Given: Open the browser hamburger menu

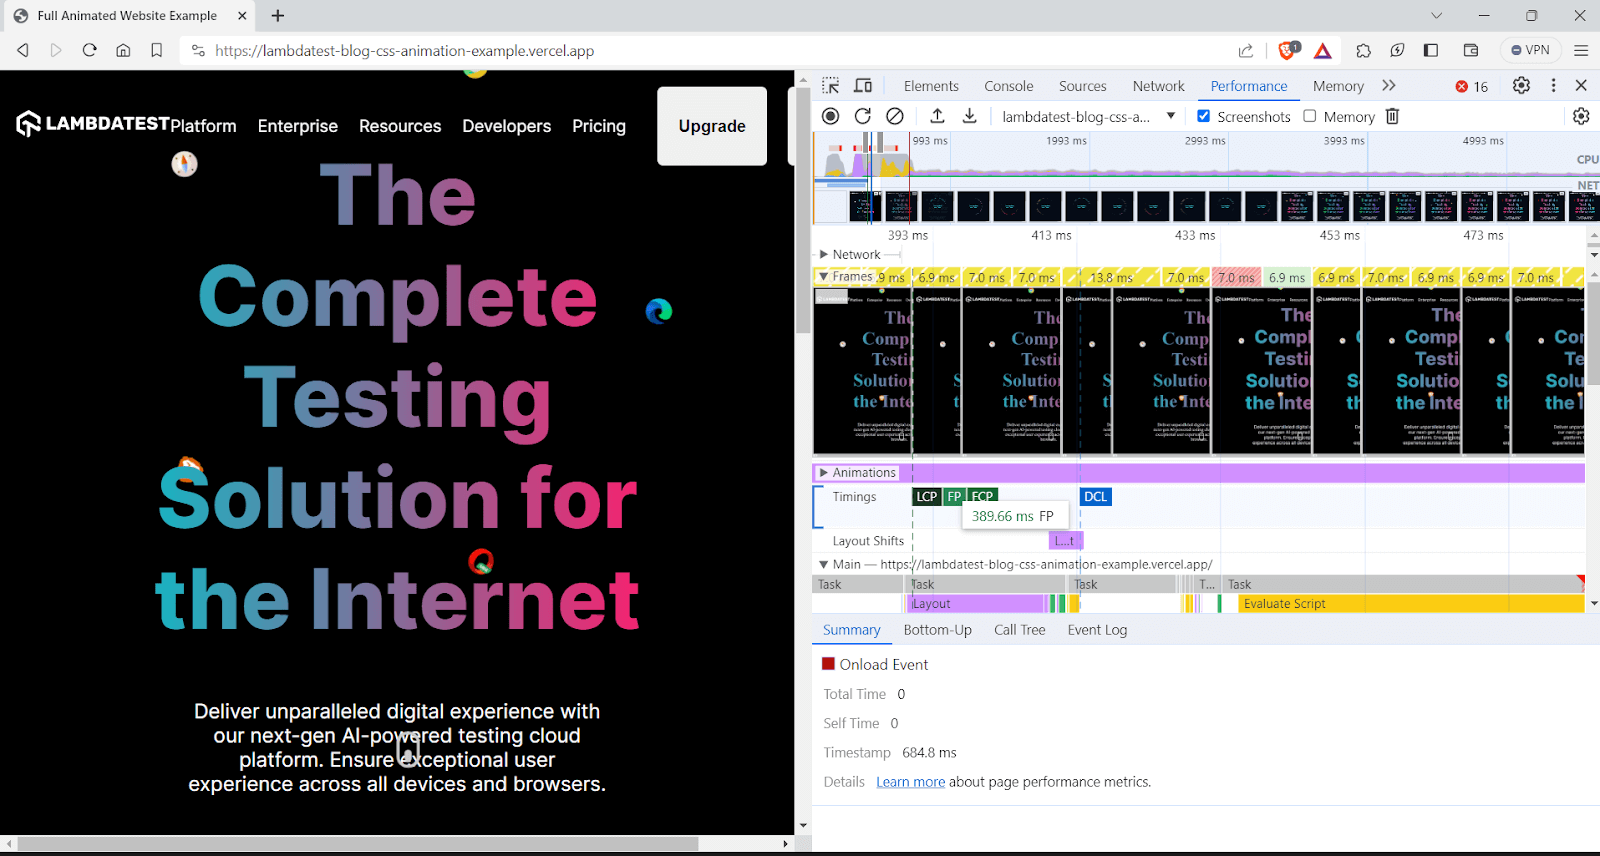Looking at the screenshot, I should pos(1581,50).
